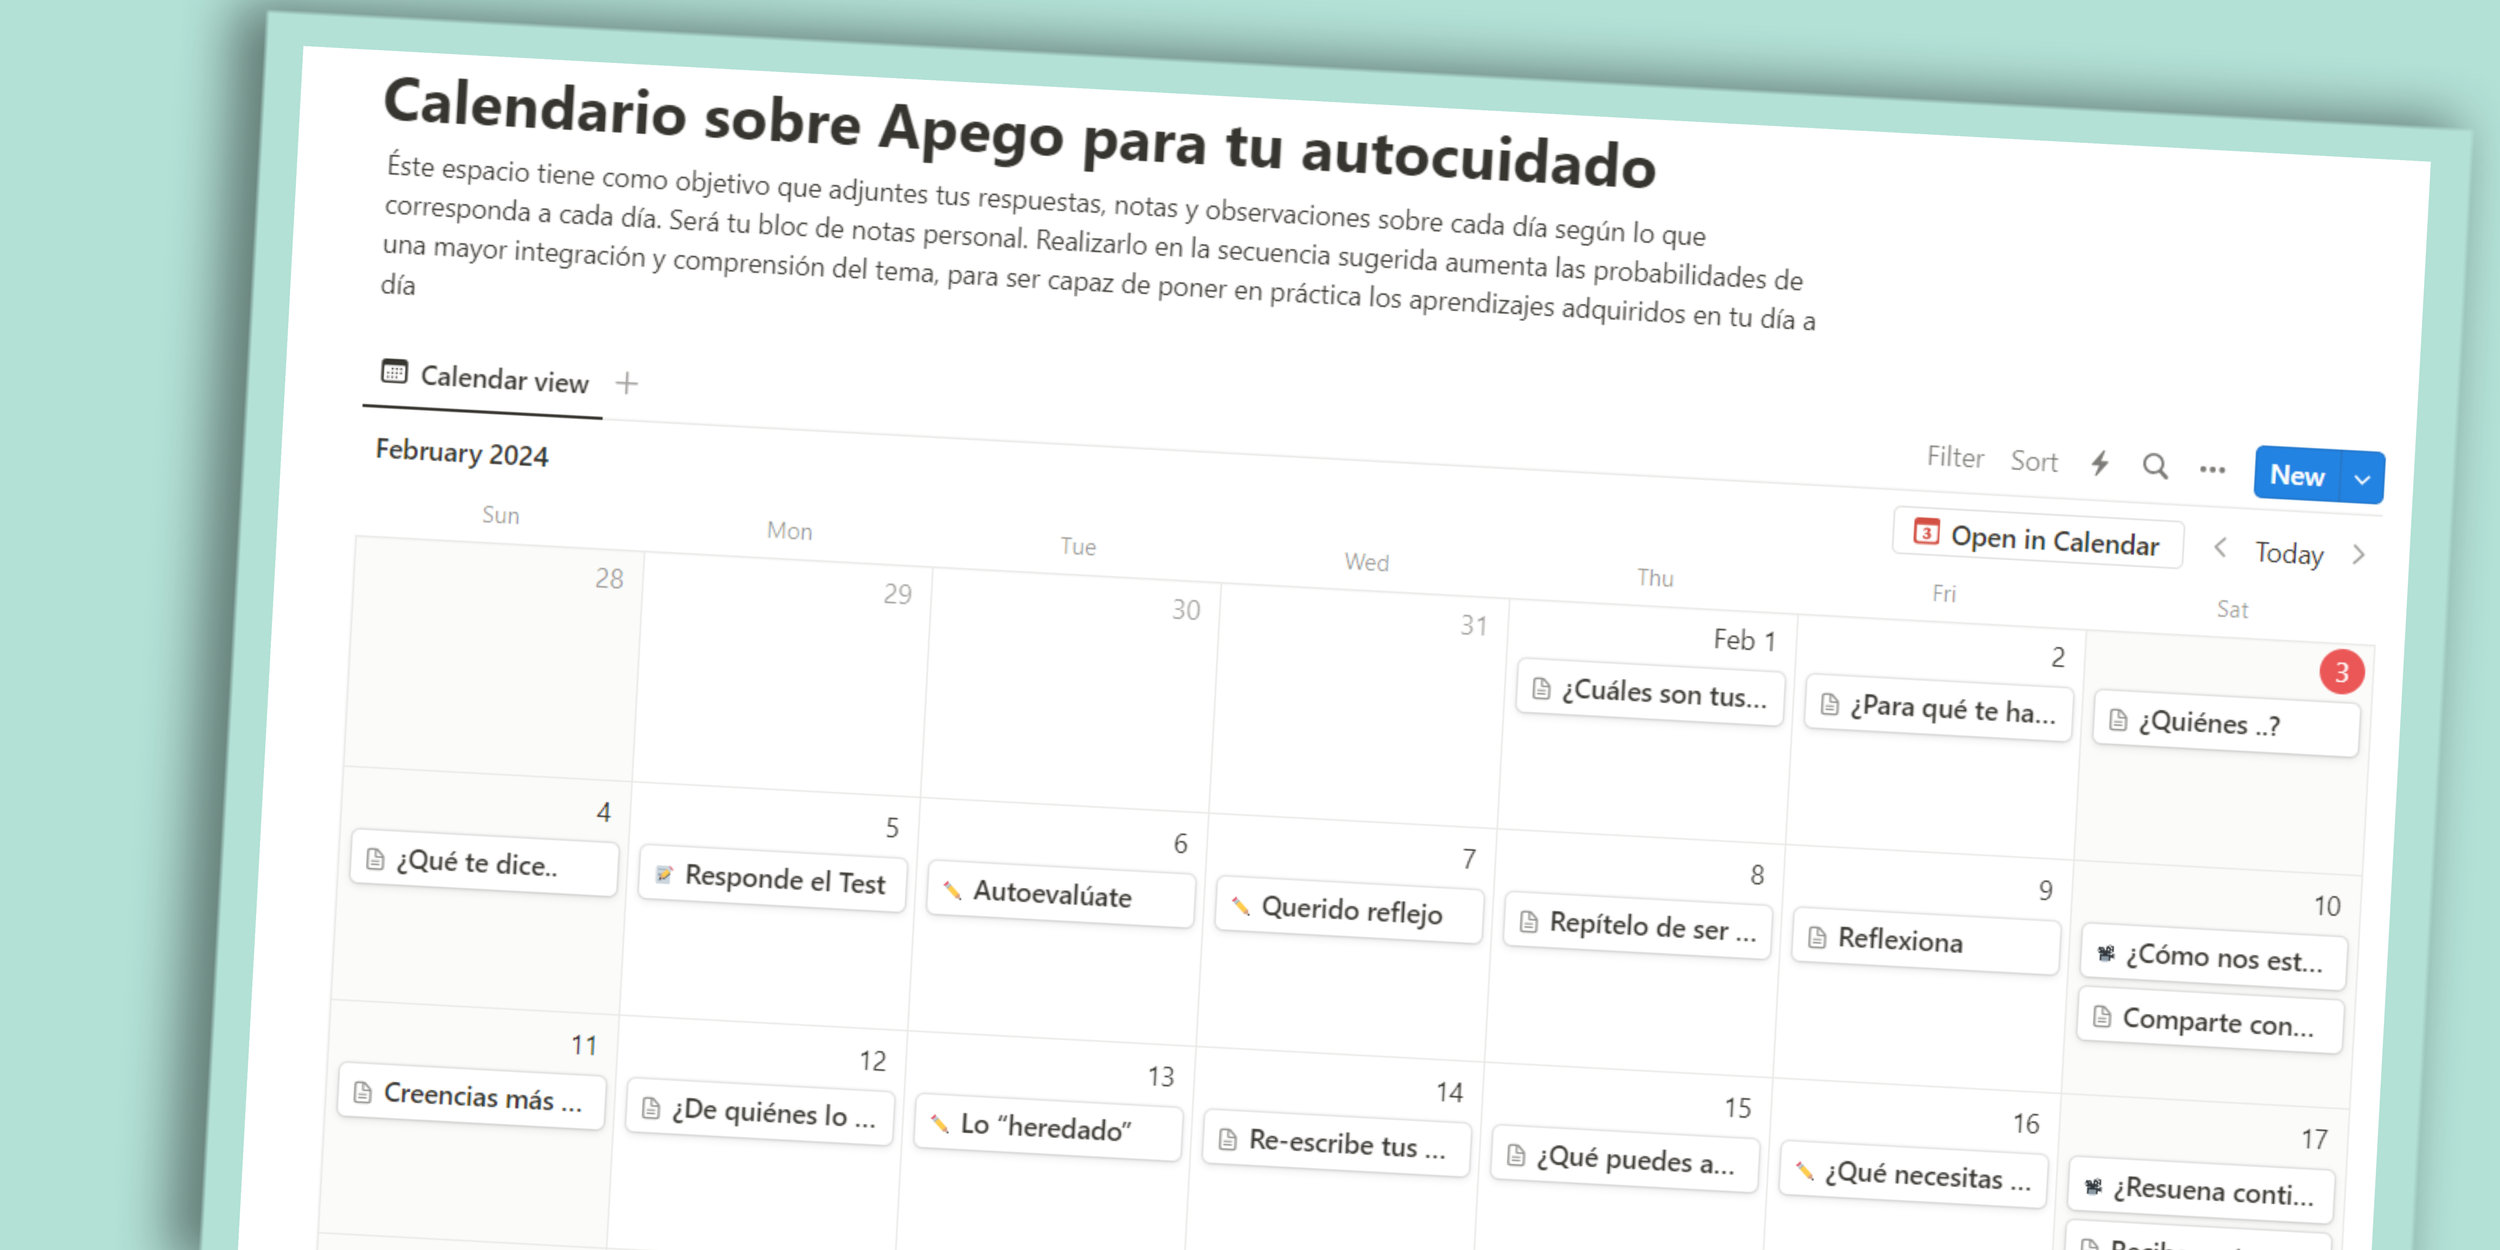Click the blue New button
Image resolution: width=2500 pixels, height=1250 pixels.
[2296, 475]
